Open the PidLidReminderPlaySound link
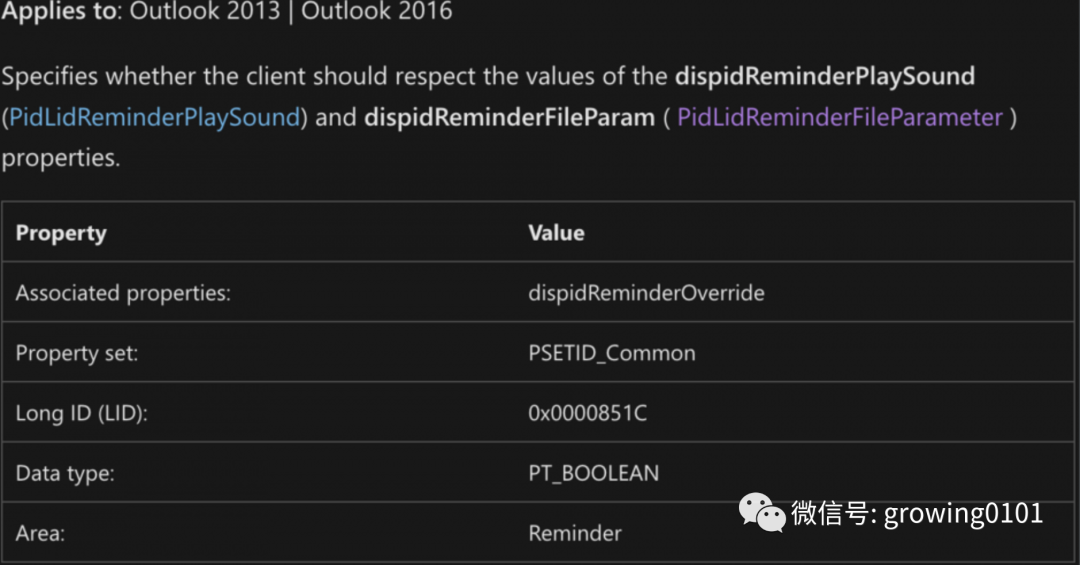Viewport: 1080px width, 565px height. (155, 118)
